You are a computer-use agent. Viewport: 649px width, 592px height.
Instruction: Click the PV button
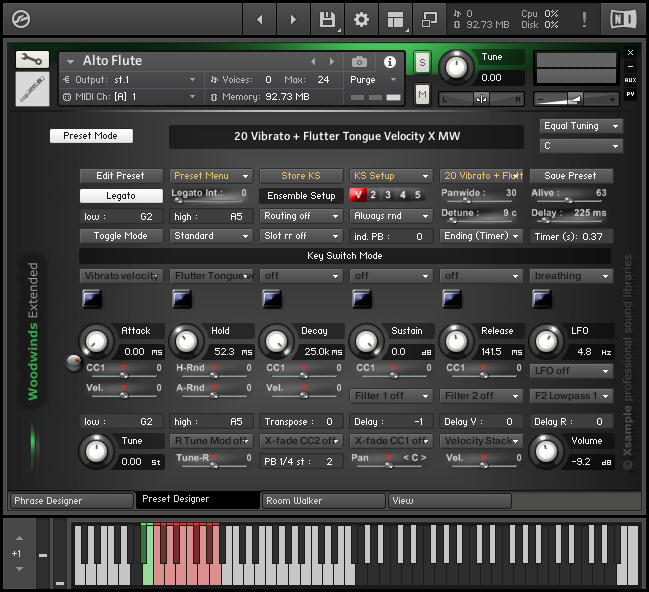coord(630,94)
